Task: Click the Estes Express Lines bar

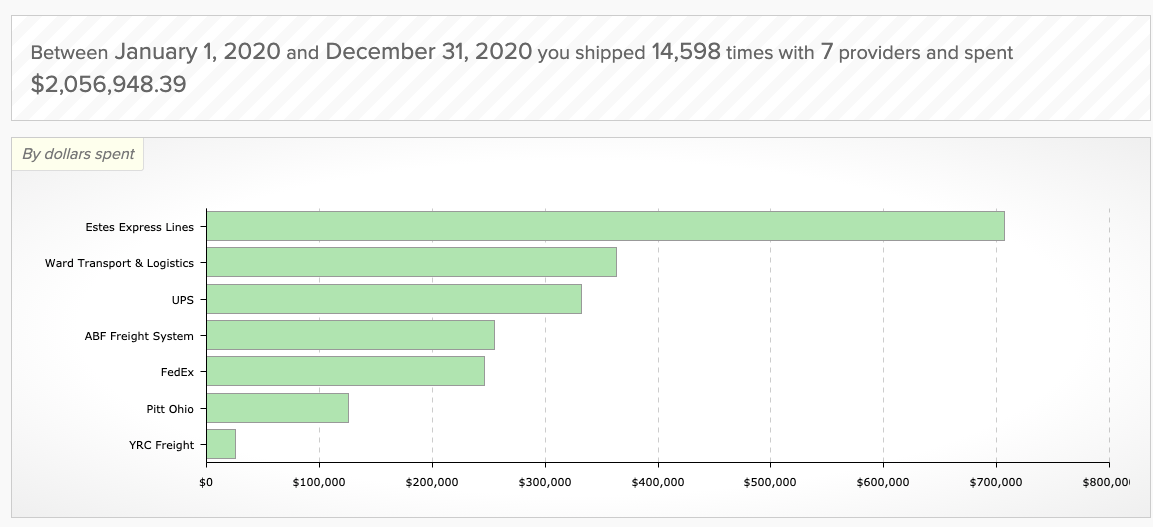Action: (605, 226)
